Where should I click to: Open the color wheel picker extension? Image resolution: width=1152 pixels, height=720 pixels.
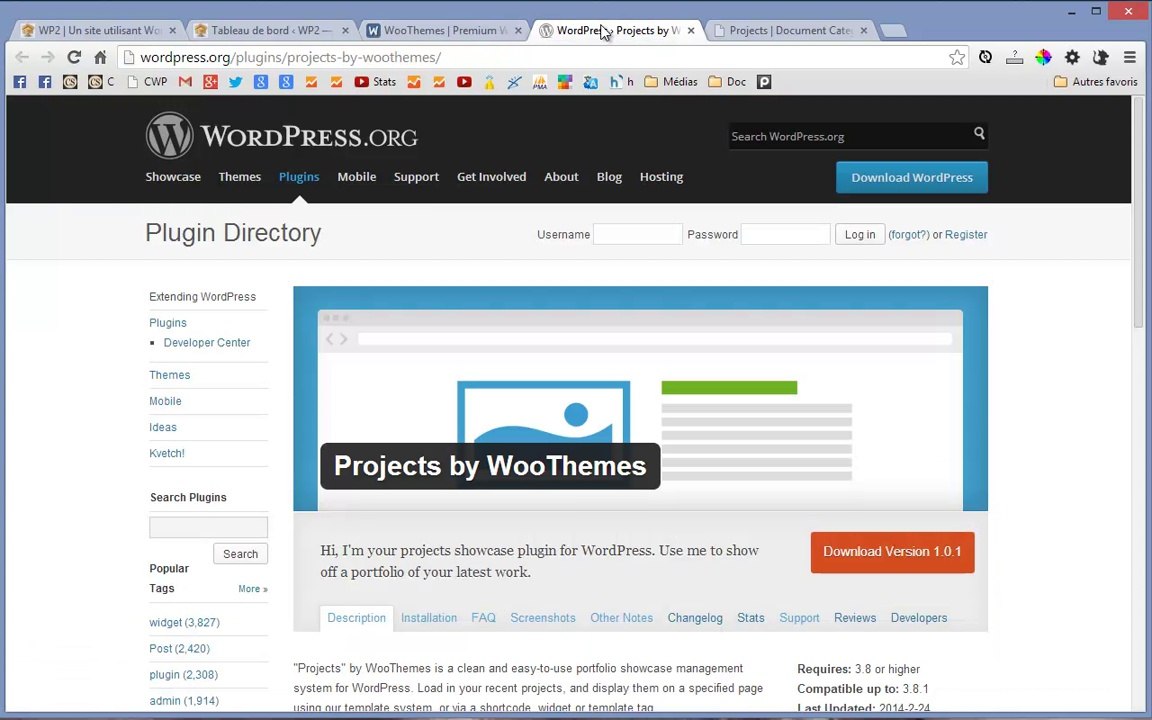coord(1043,57)
